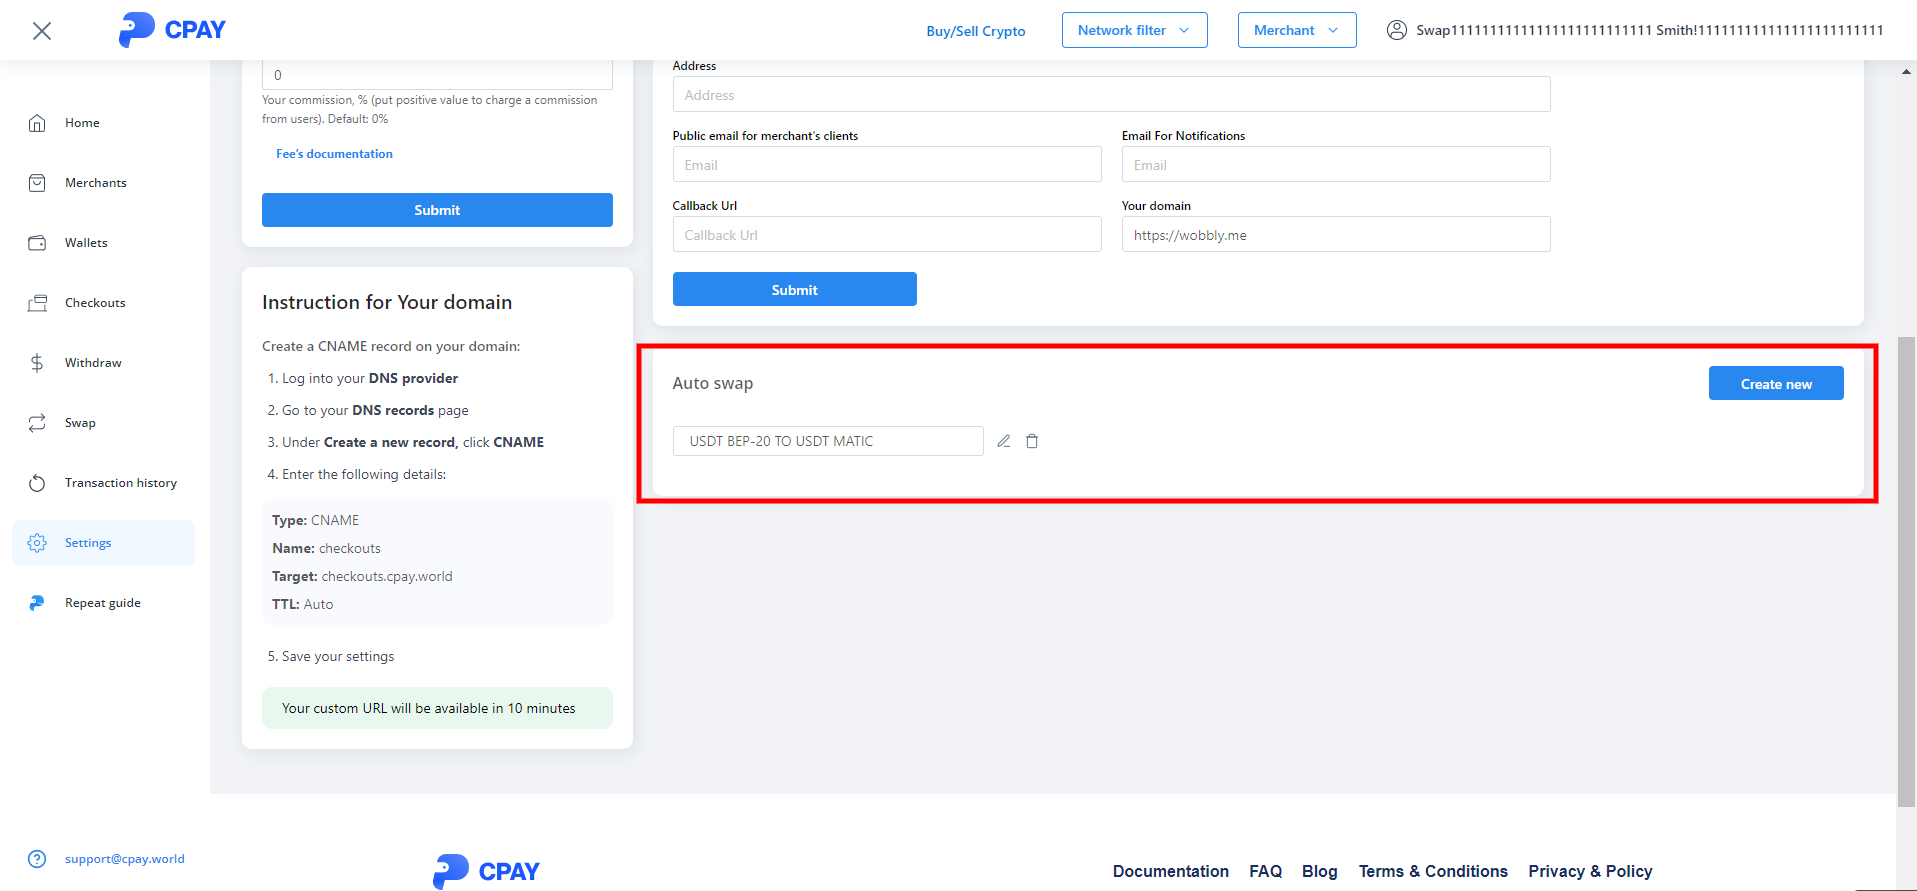Expand the Merchant dropdown
The height and width of the screenshot is (891, 1917).
(1296, 30)
